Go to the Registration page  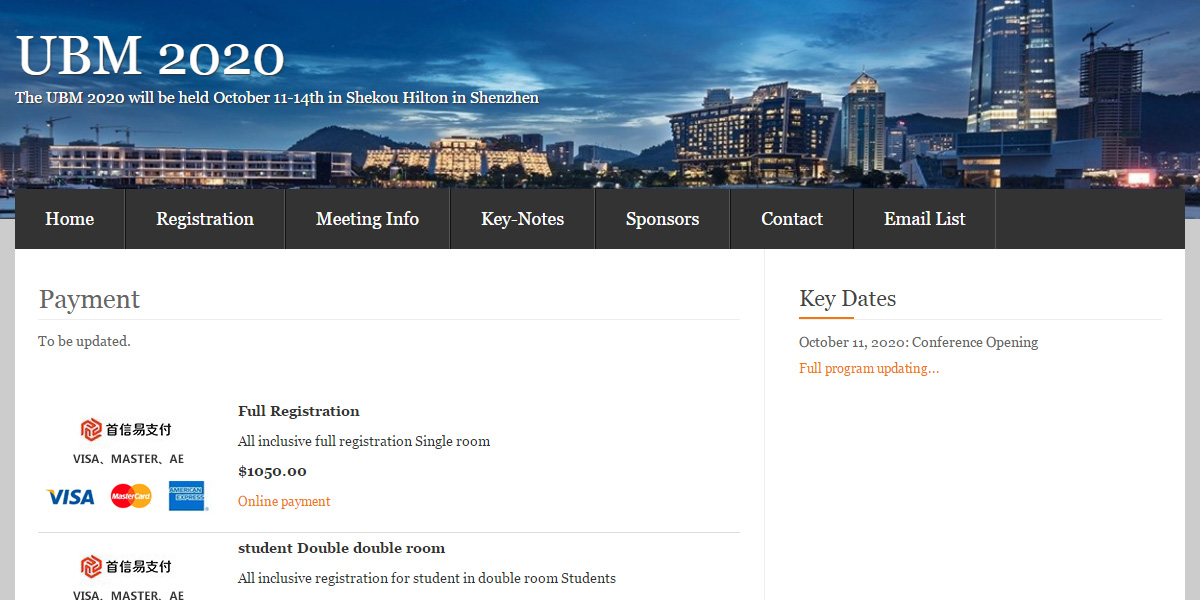coord(205,219)
